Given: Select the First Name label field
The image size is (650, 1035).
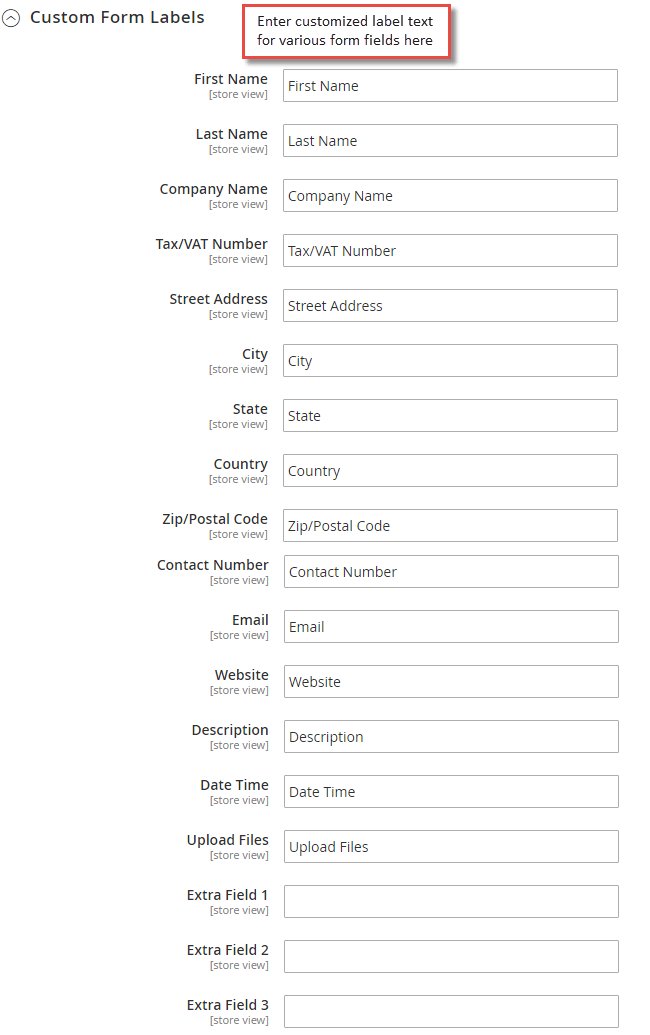Looking at the screenshot, I should coord(450,85).
